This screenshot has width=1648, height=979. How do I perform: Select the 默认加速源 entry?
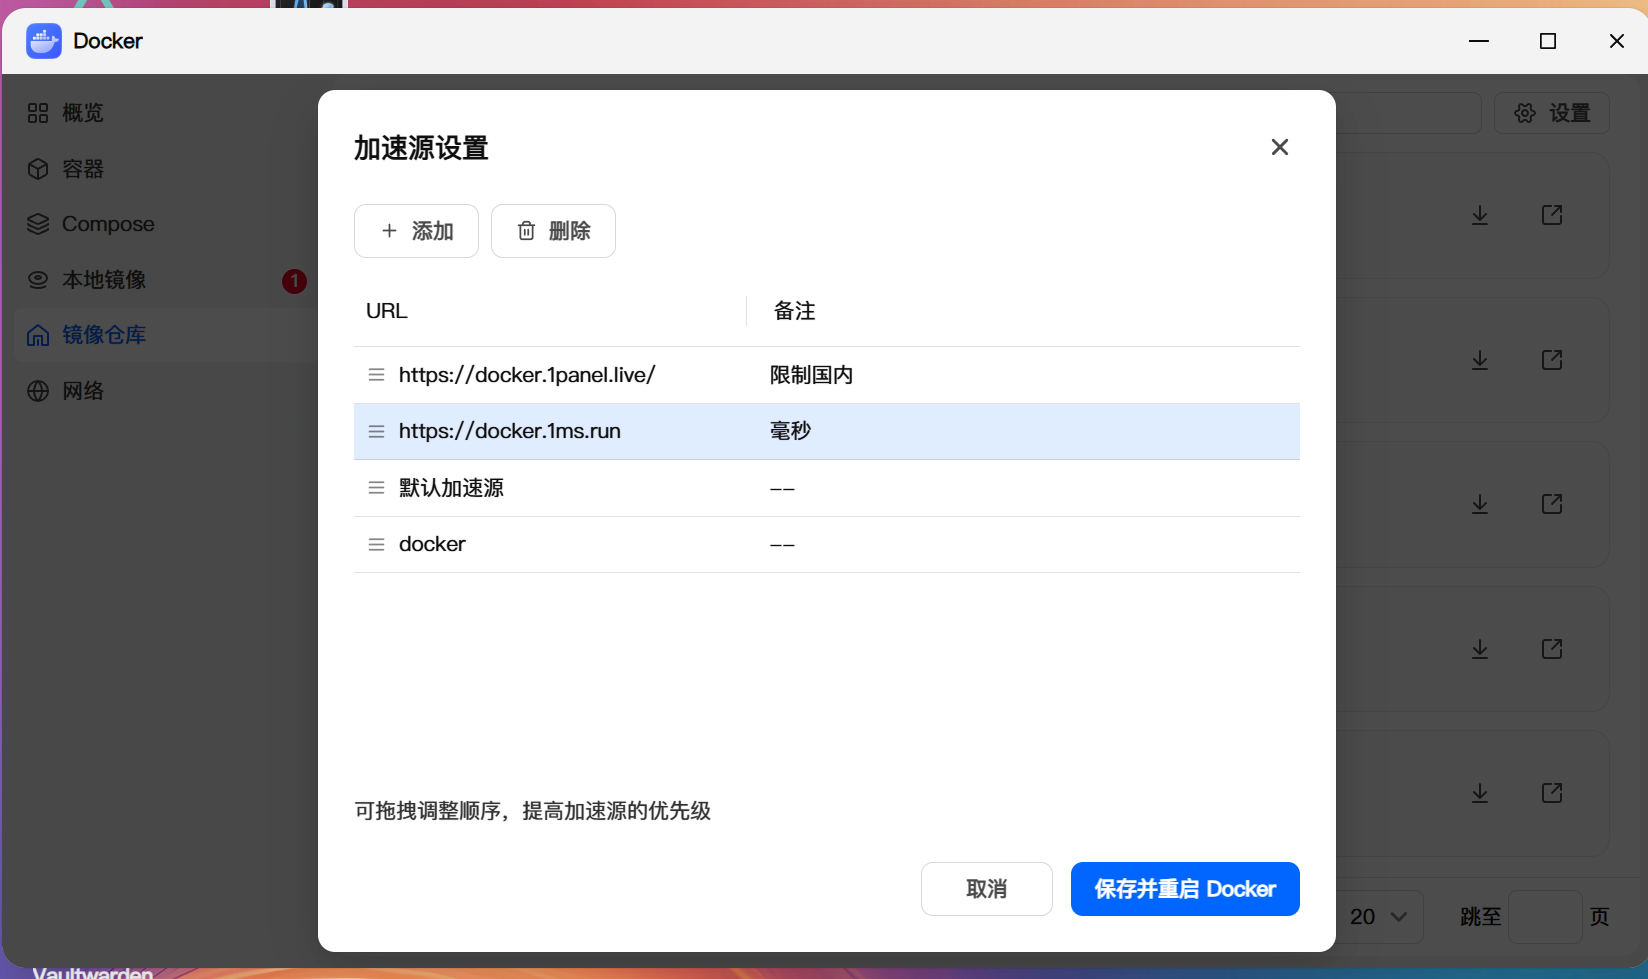pos(451,488)
